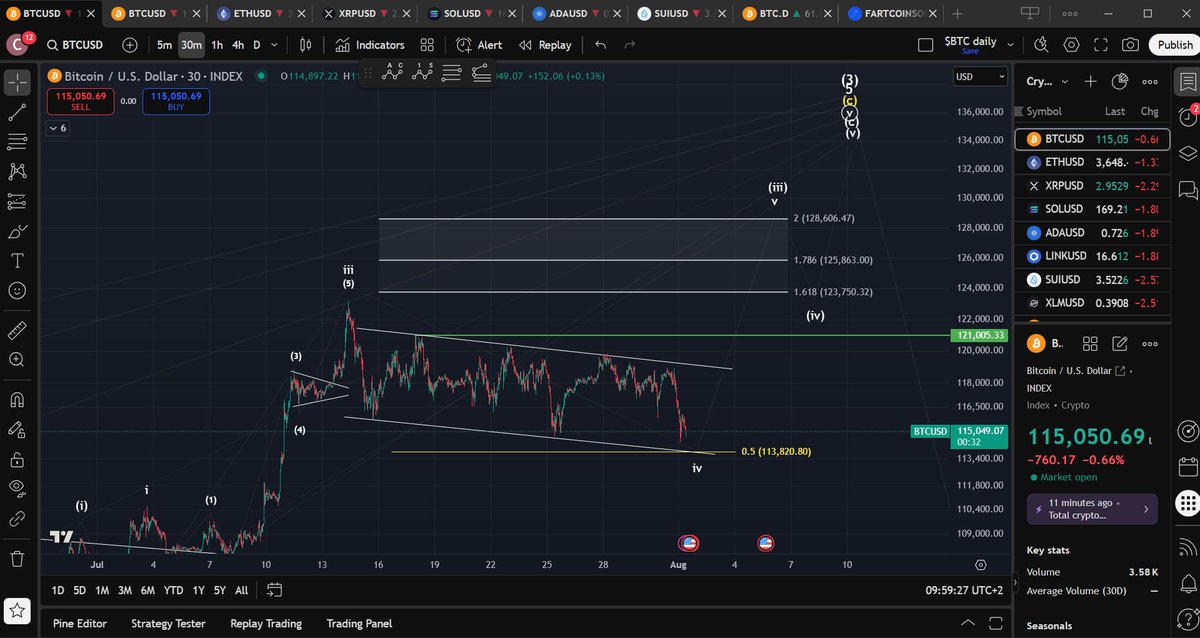Expand the Cry... watchlist name dropdown
The width and height of the screenshot is (1200, 638).
[x=1064, y=82]
